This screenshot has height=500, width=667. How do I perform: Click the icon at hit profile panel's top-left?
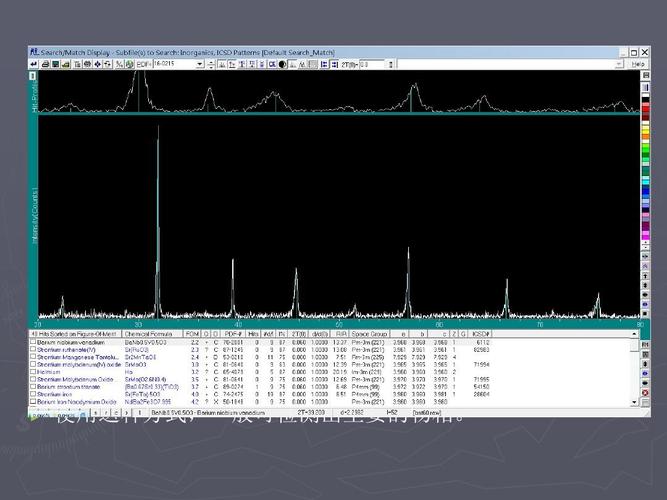coord(33,75)
